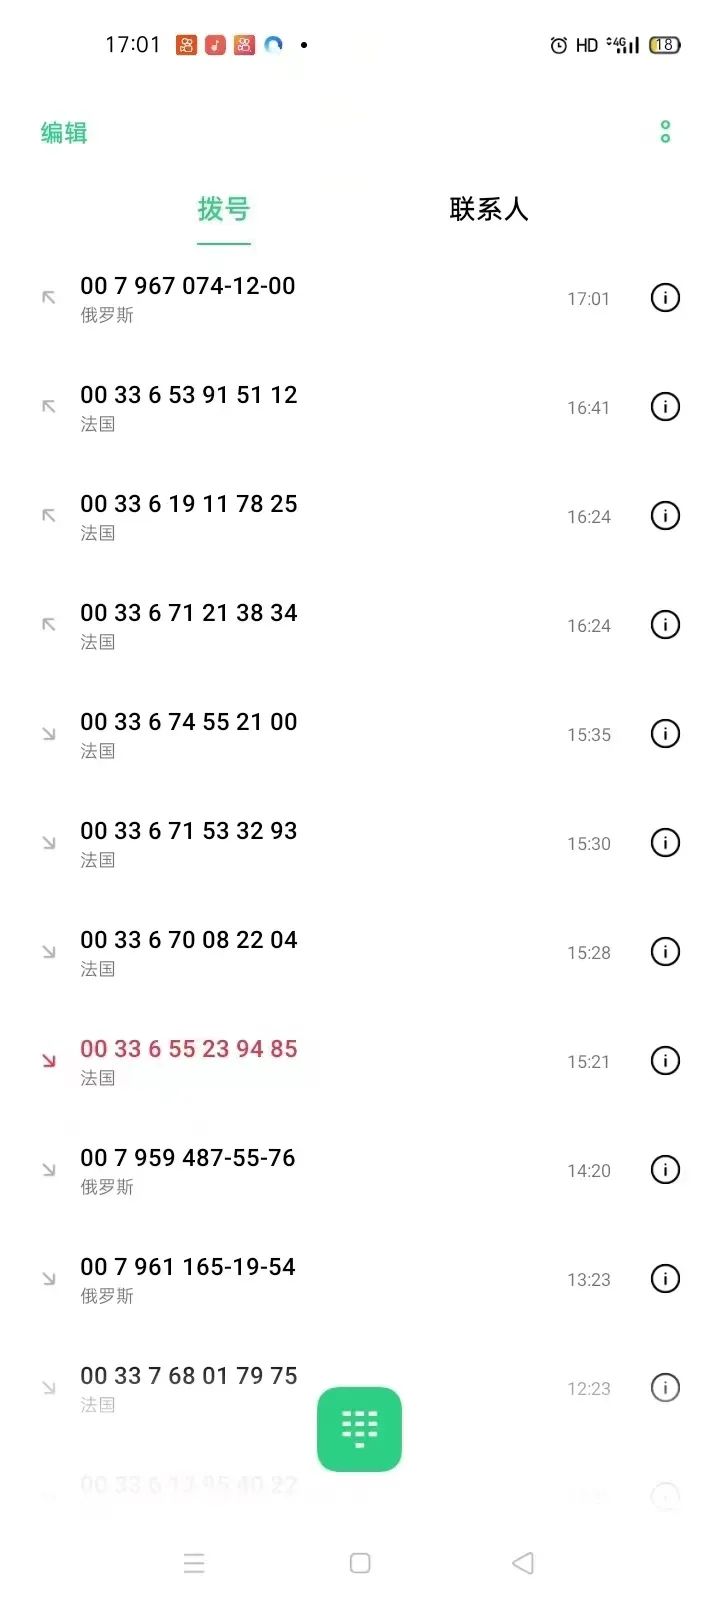Show info for 00 7 959 487-55-76
720x1600 pixels.
click(x=665, y=1170)
